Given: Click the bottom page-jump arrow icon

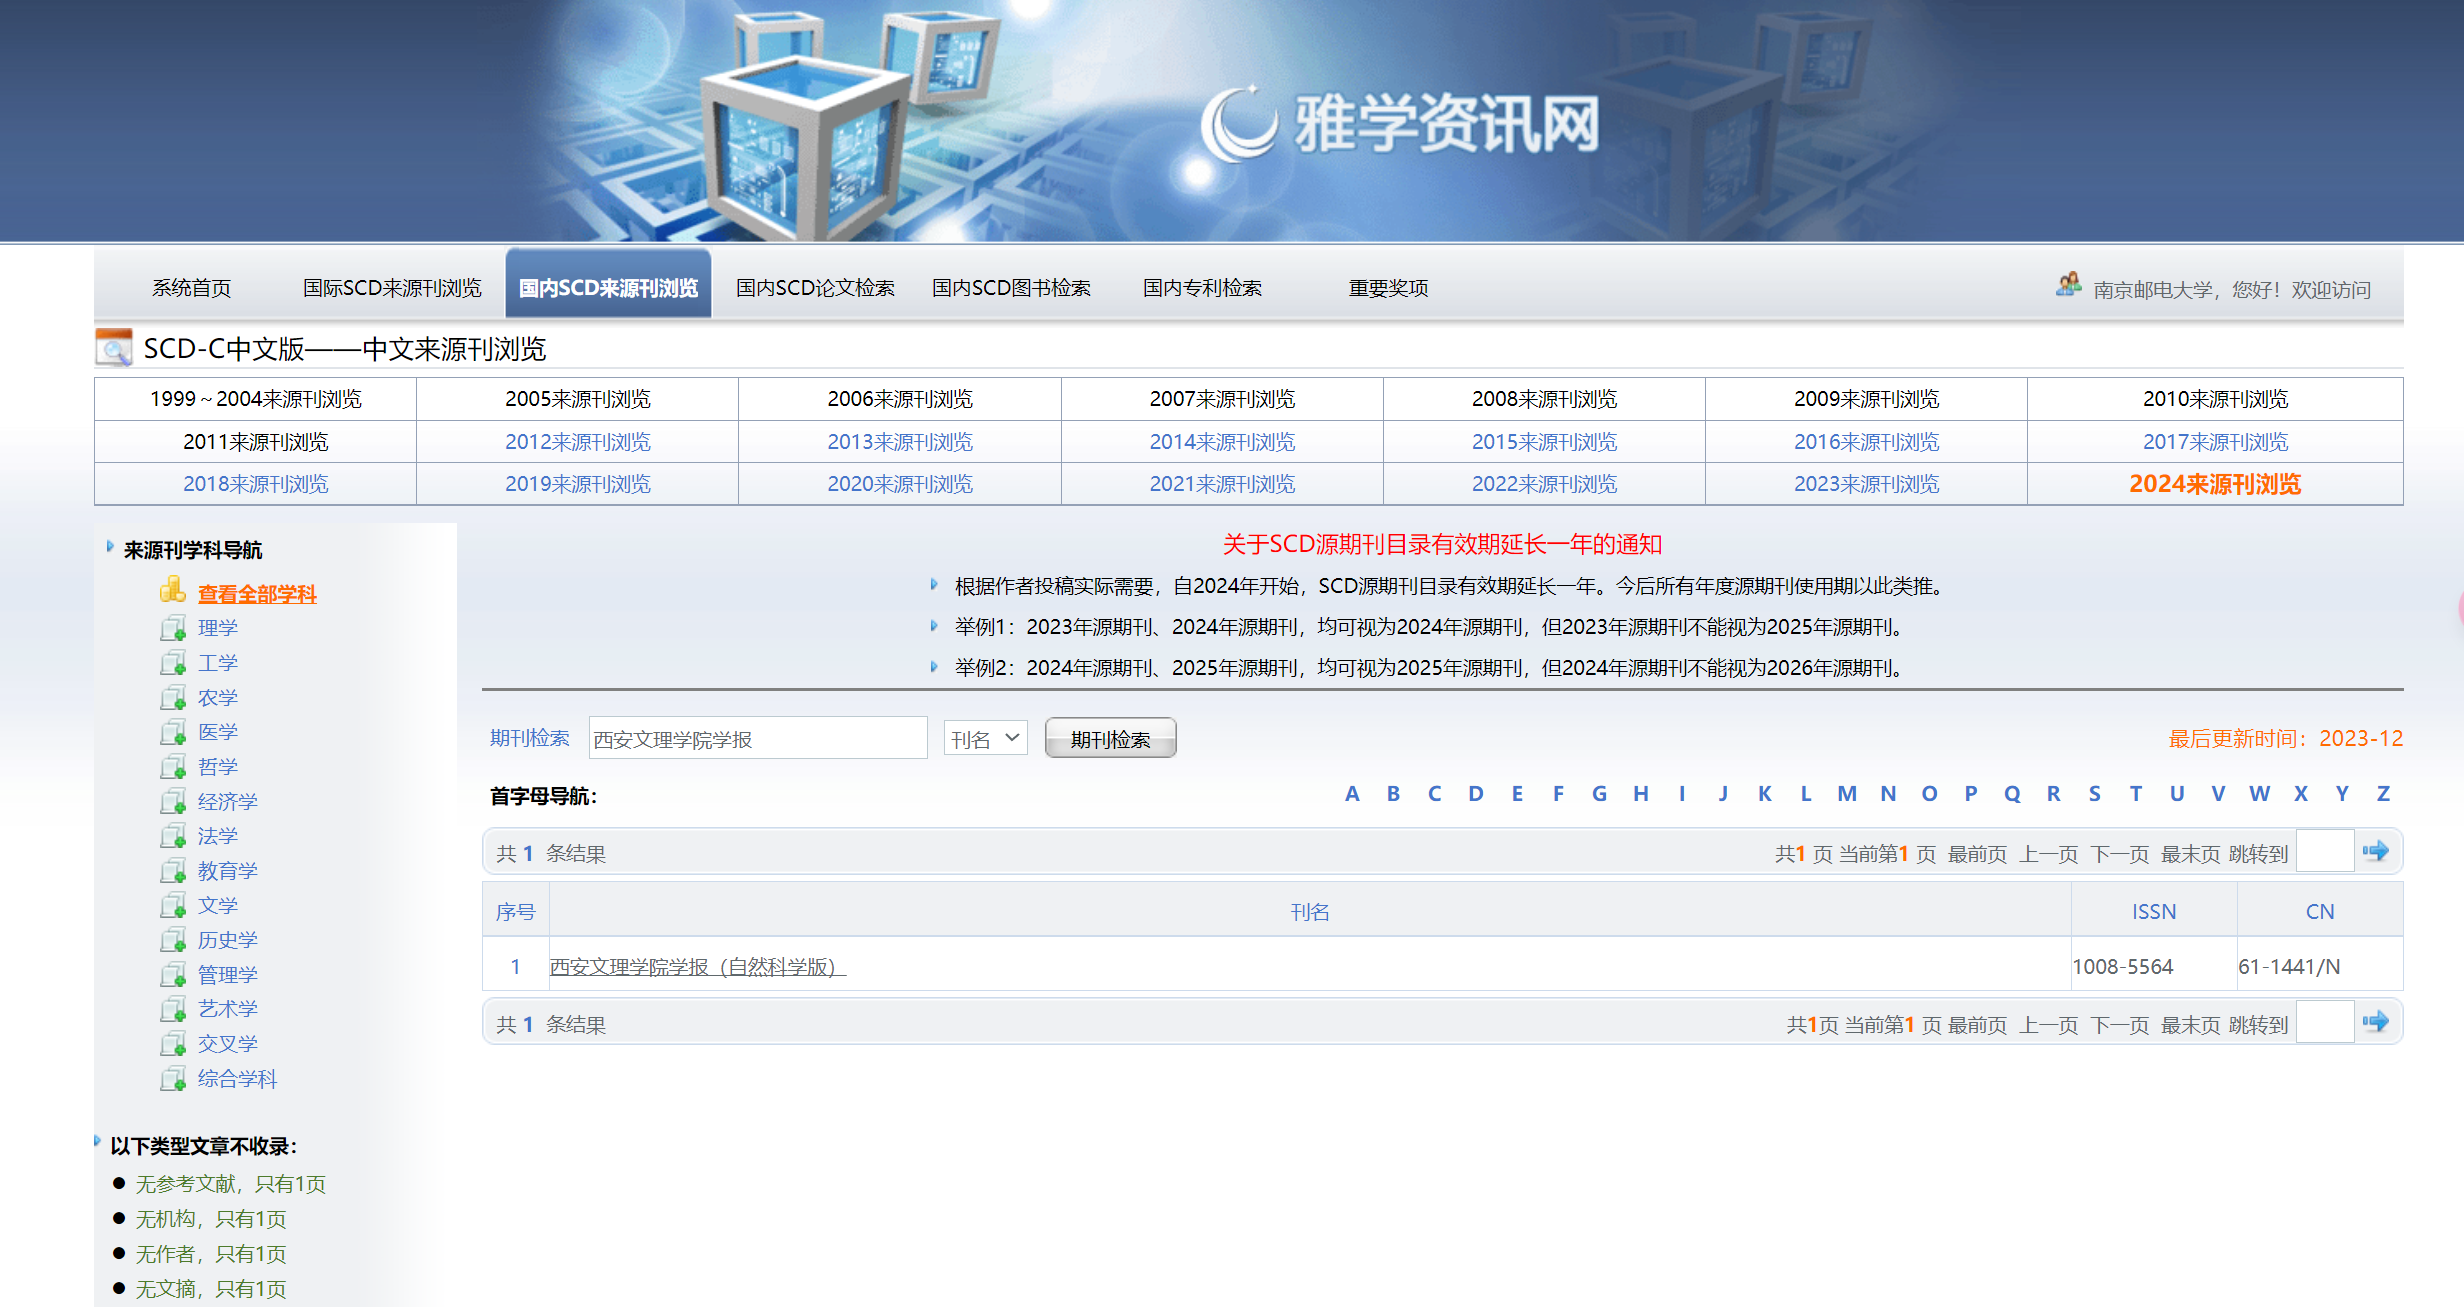Looking at the screenshot, I should coord(2375,1022).
